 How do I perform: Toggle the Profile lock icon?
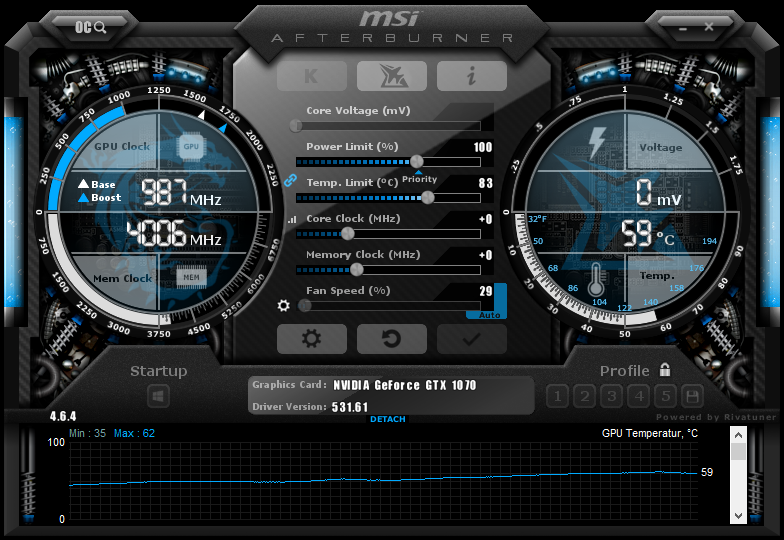click(664, 370)
